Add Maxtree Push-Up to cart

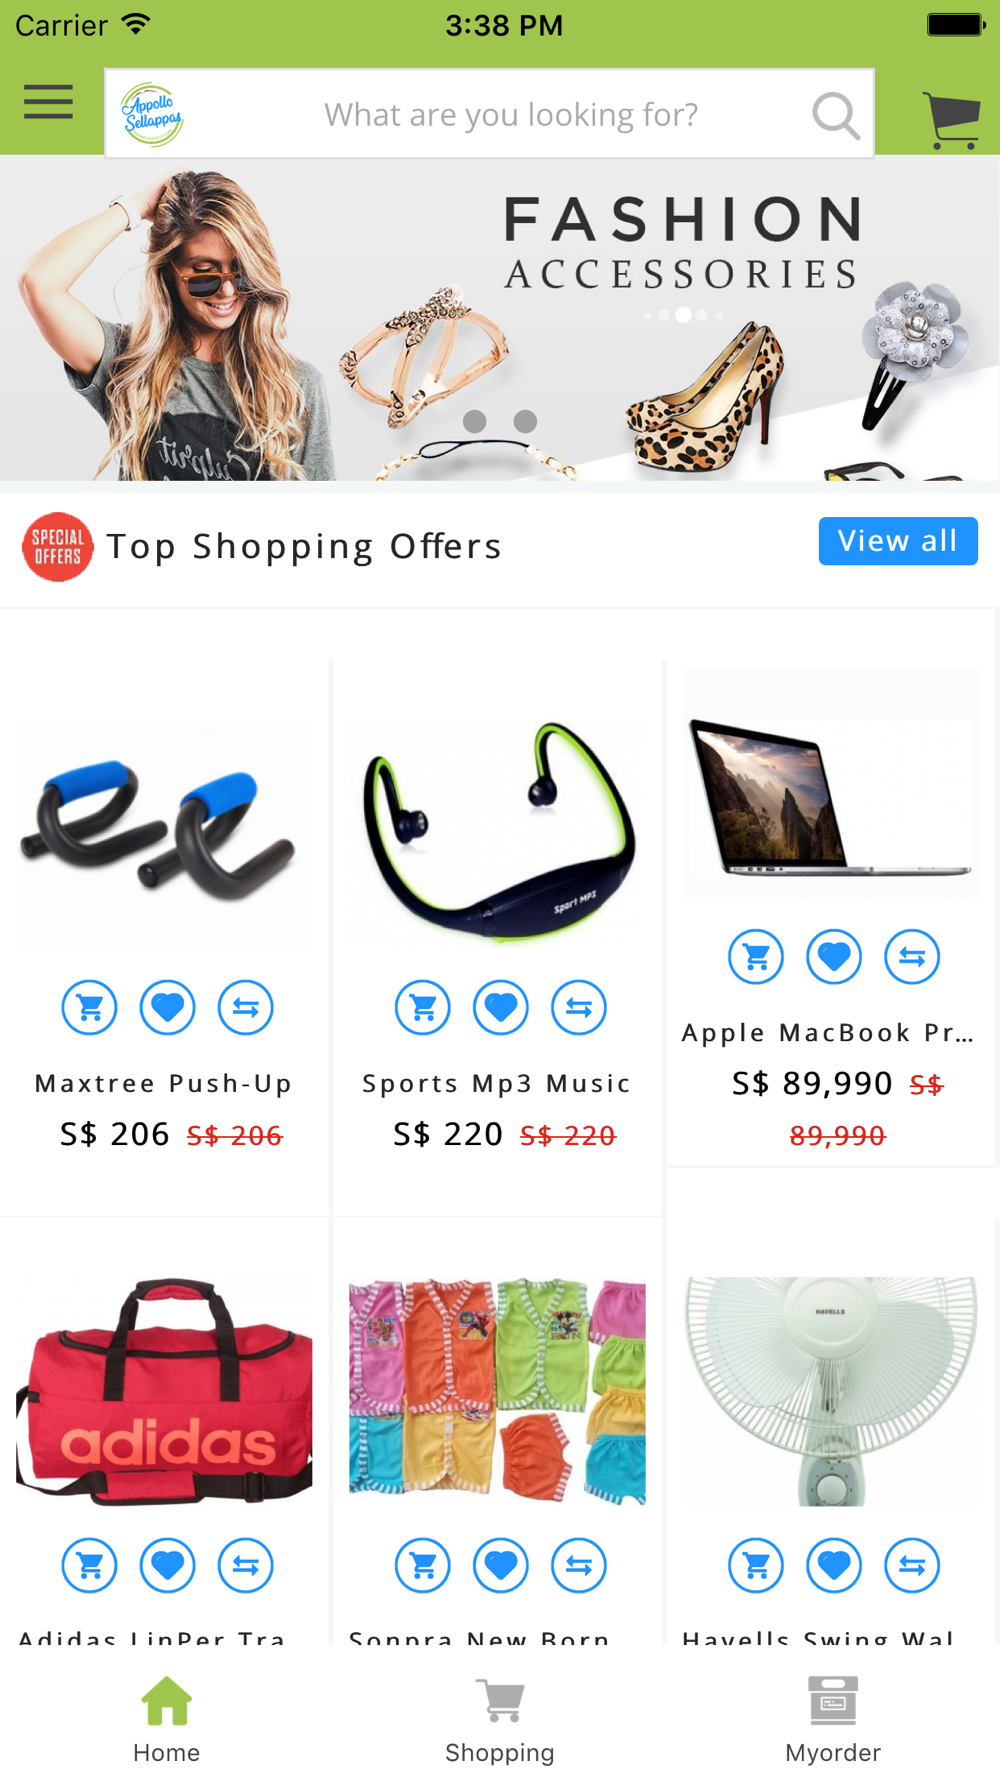(90, 1007)
